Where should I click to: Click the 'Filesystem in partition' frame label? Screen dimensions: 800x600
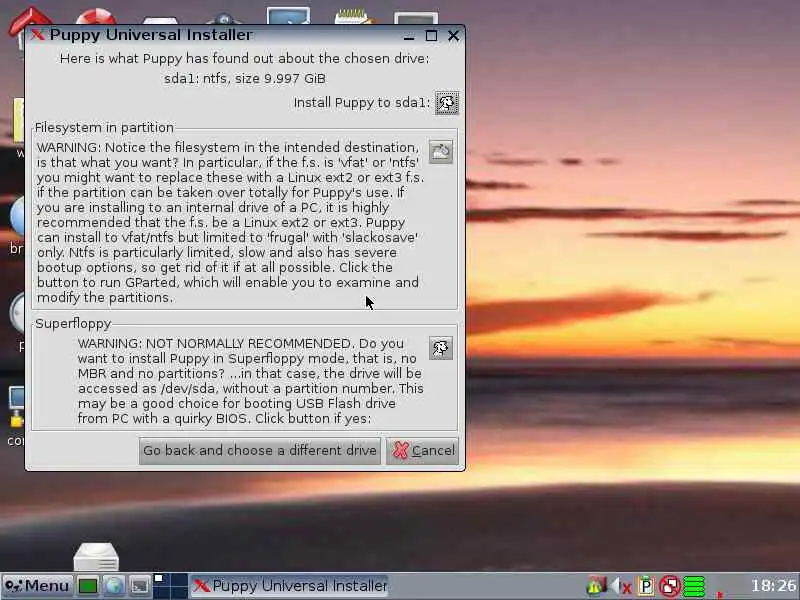coord(104,128)
